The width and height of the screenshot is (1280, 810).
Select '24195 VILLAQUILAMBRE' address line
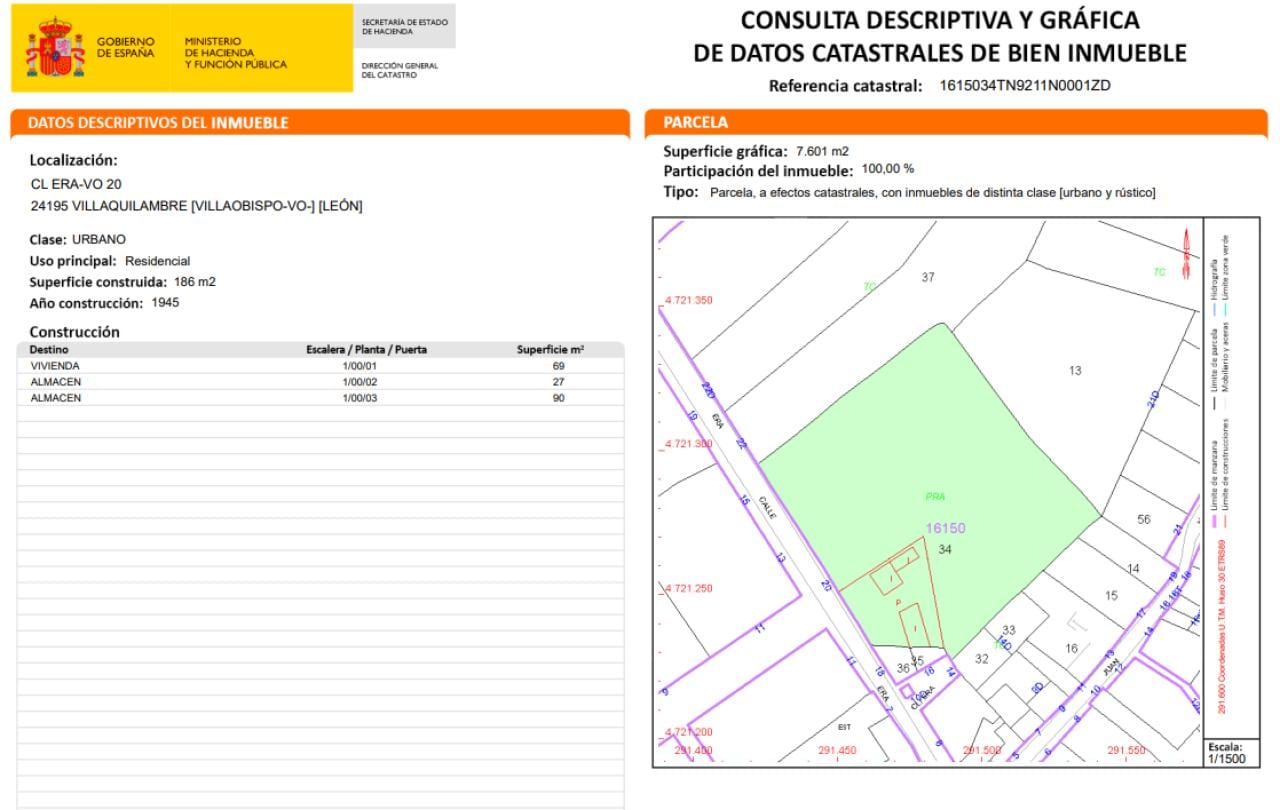tap(197, 206)
